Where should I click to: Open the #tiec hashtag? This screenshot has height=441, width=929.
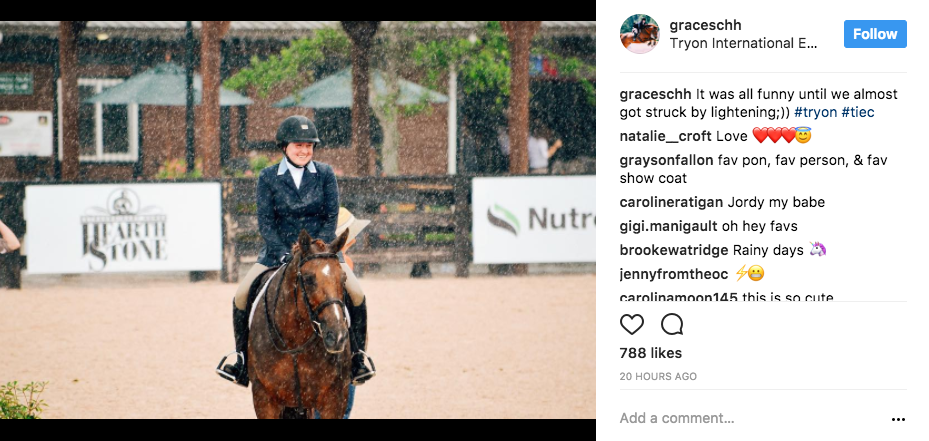click(x=858, y=112)
